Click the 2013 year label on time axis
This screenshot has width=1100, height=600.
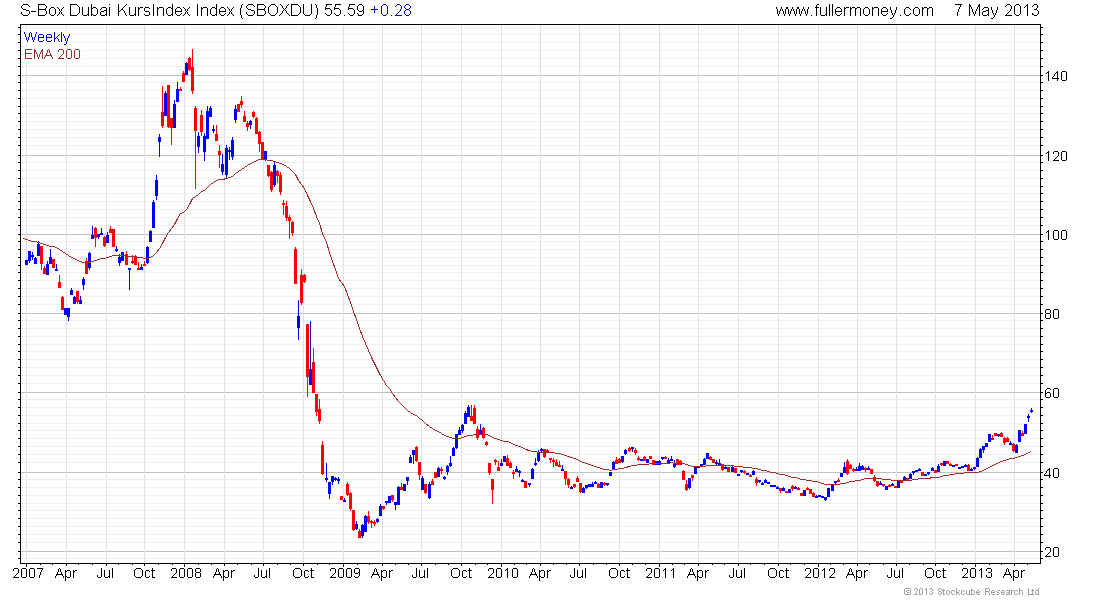pyautogui.click(x=977, y=573)
